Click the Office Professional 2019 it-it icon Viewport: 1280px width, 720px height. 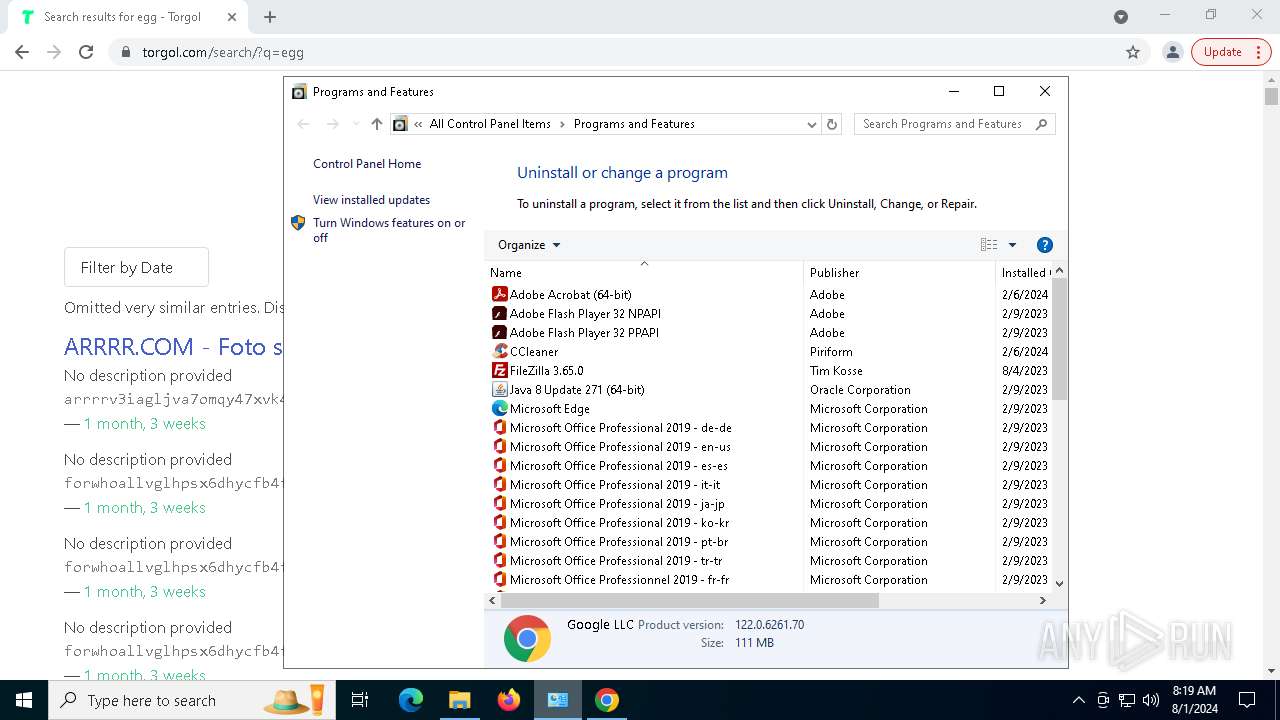click(x=500, y=485)
